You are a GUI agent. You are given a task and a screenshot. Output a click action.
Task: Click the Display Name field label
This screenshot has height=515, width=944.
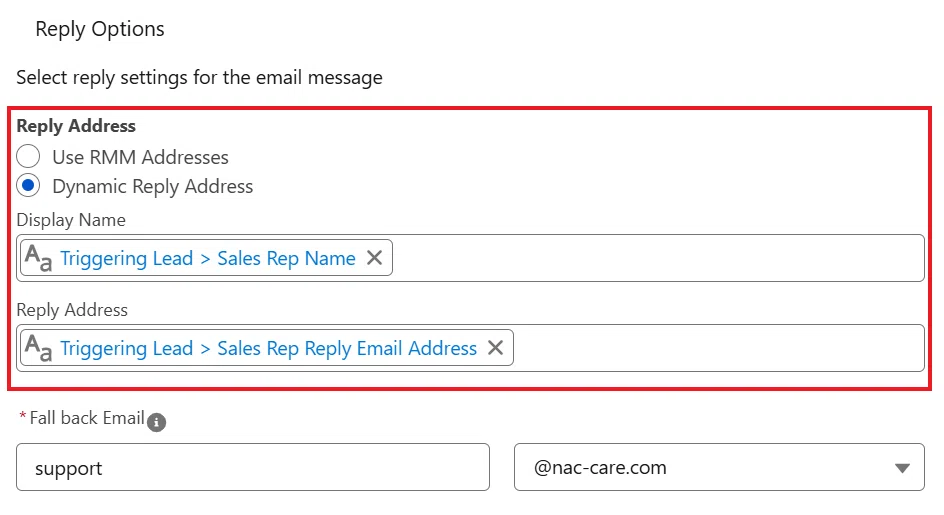[71, 220]
